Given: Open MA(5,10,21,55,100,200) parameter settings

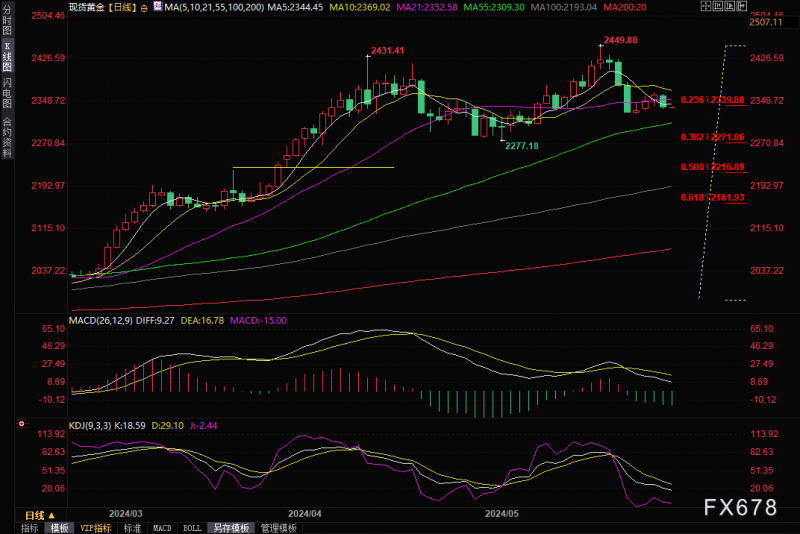Looking at the screenshot, I should 214,7.
